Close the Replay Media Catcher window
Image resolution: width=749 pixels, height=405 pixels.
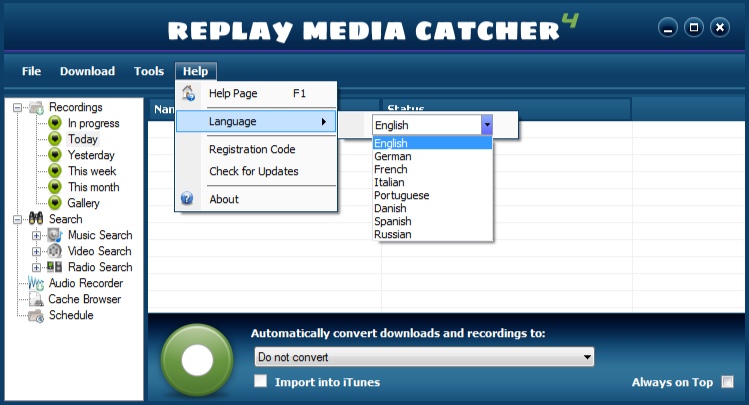(720, 28)
